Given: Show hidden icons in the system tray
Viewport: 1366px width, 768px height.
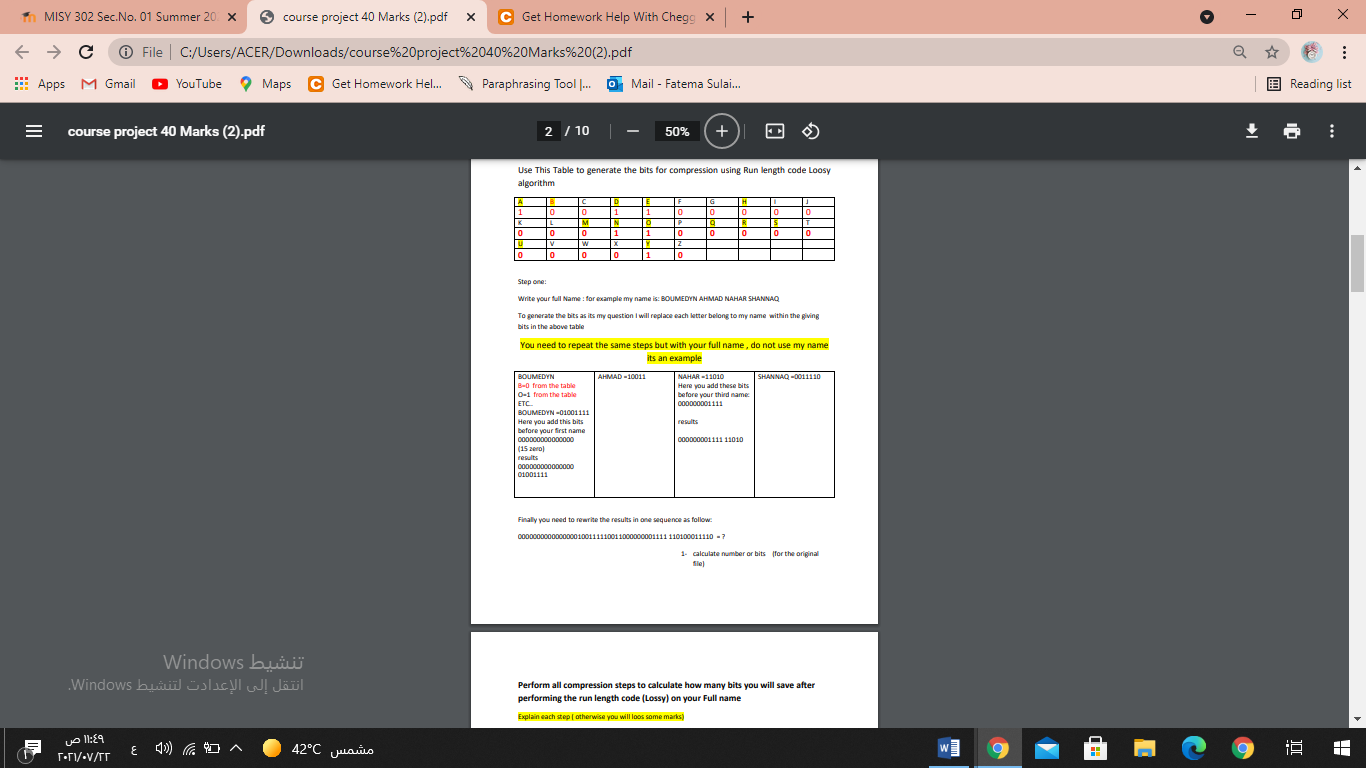Looking at the screenshot, I should pyautogui.click(x=234, y=747).
